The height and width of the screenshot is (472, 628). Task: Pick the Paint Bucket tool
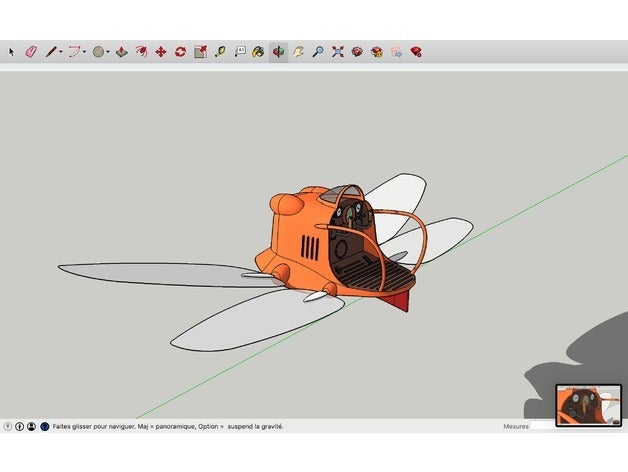coord(258,51)
